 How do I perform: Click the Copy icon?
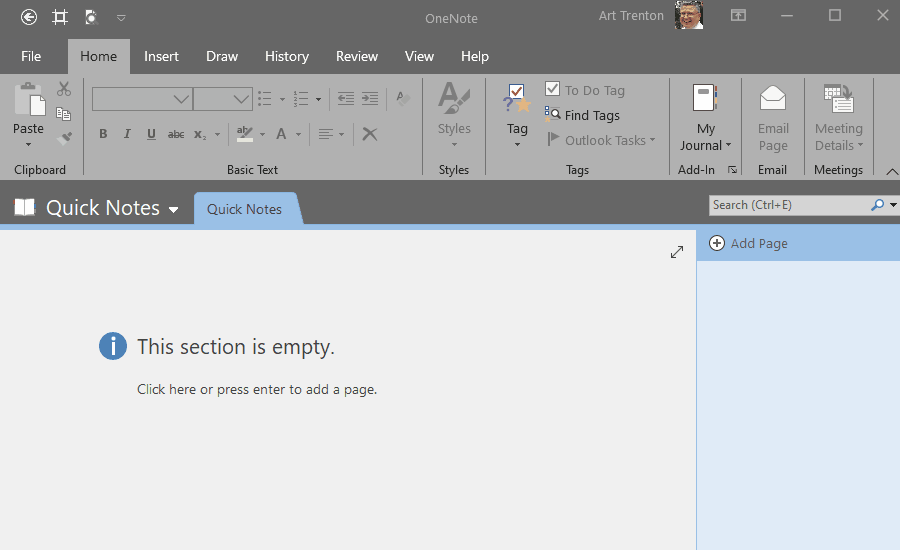64,114
